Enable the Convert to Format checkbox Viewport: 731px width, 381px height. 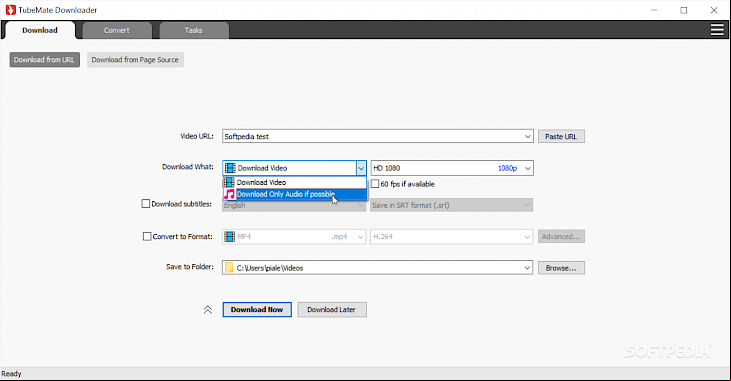coord(147,236)
